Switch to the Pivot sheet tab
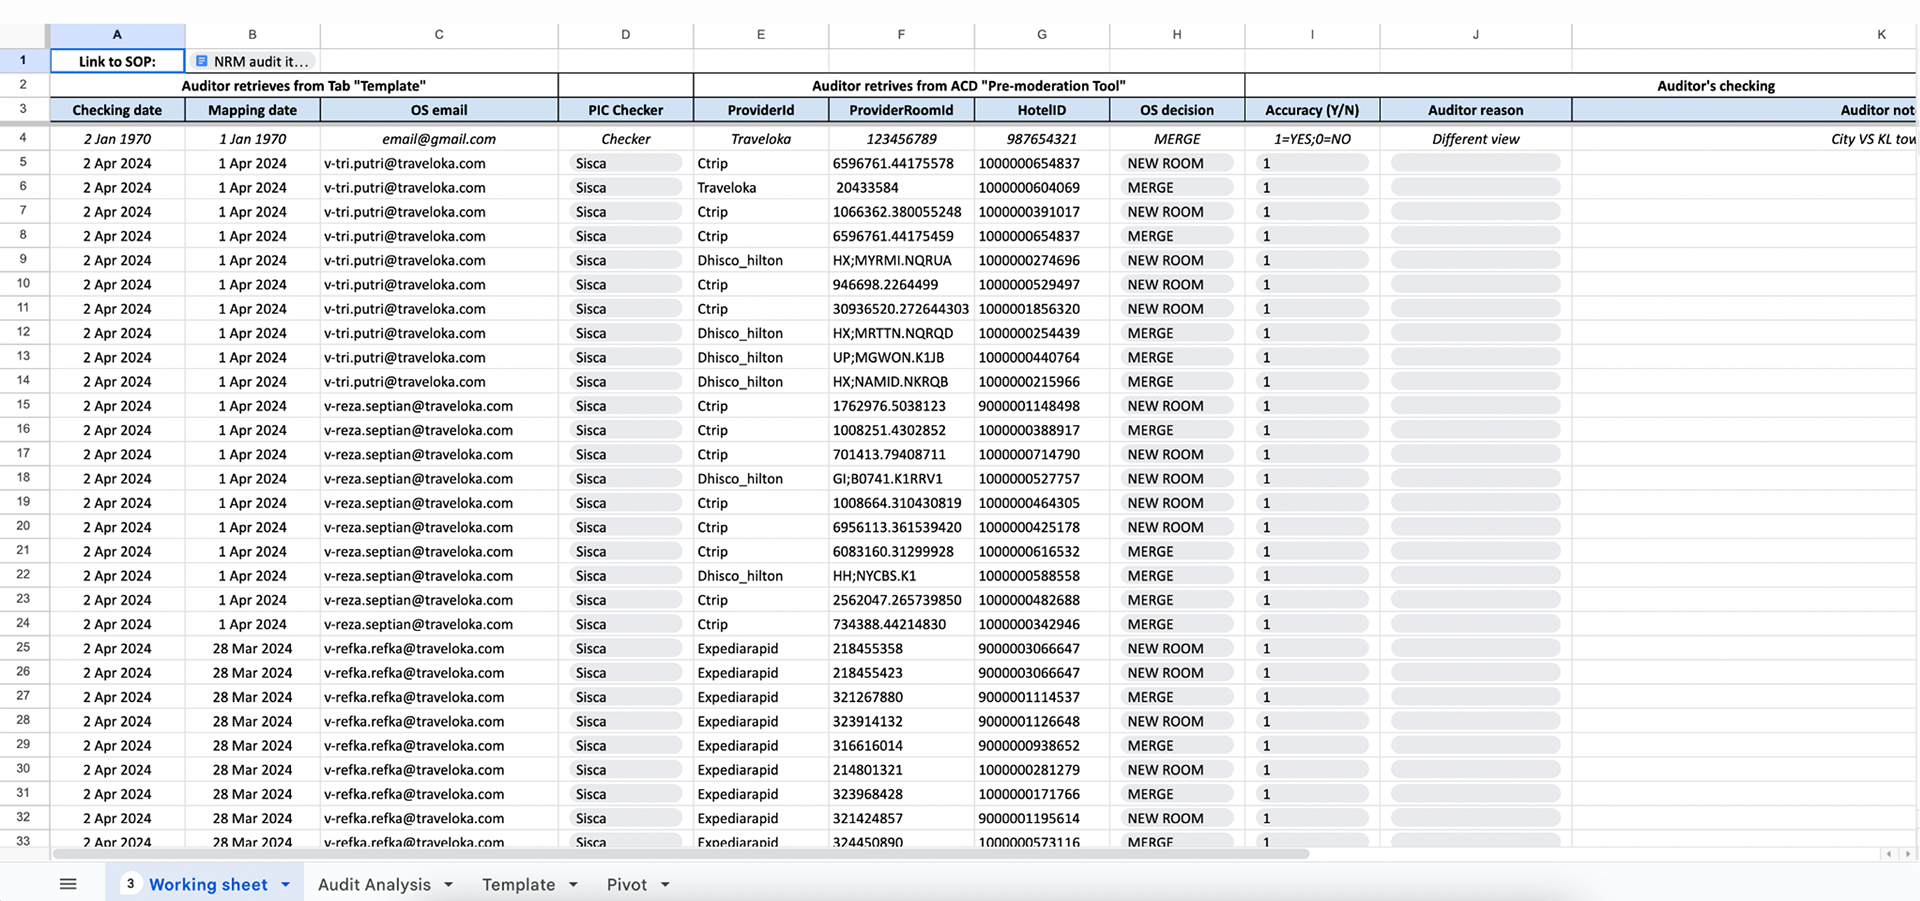Viewport: 1920px width, 901px height. pyautogui.click(x=627, y=884)
